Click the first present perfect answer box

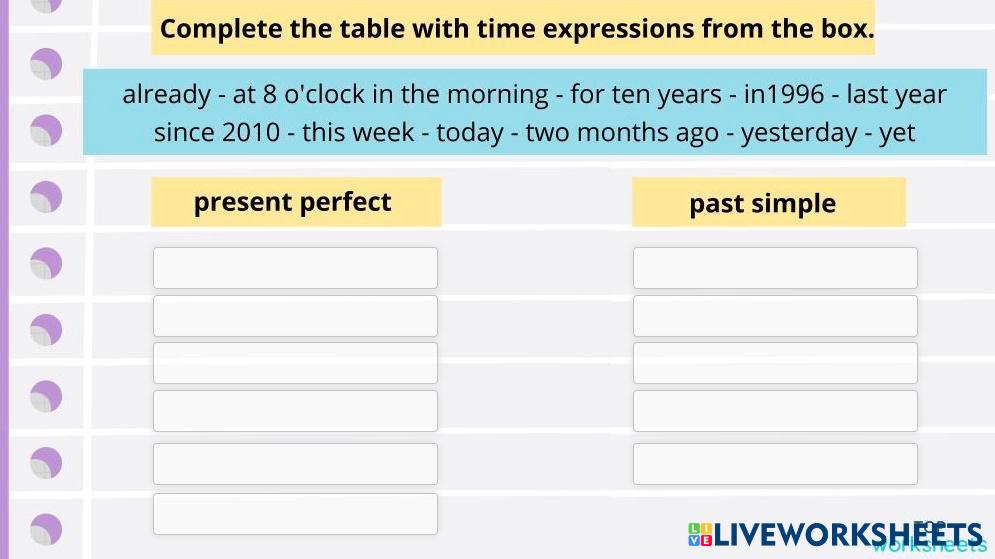click(295, 268)
